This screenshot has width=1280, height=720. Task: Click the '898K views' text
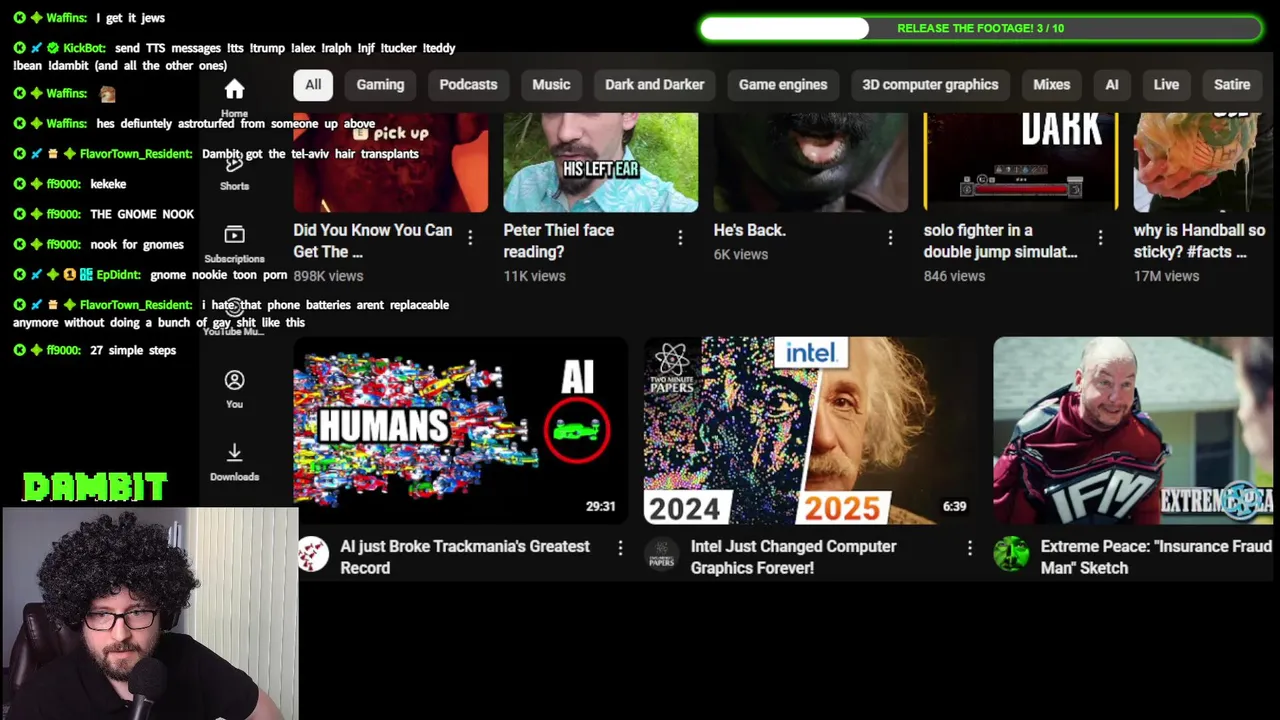tap(328, 276)
